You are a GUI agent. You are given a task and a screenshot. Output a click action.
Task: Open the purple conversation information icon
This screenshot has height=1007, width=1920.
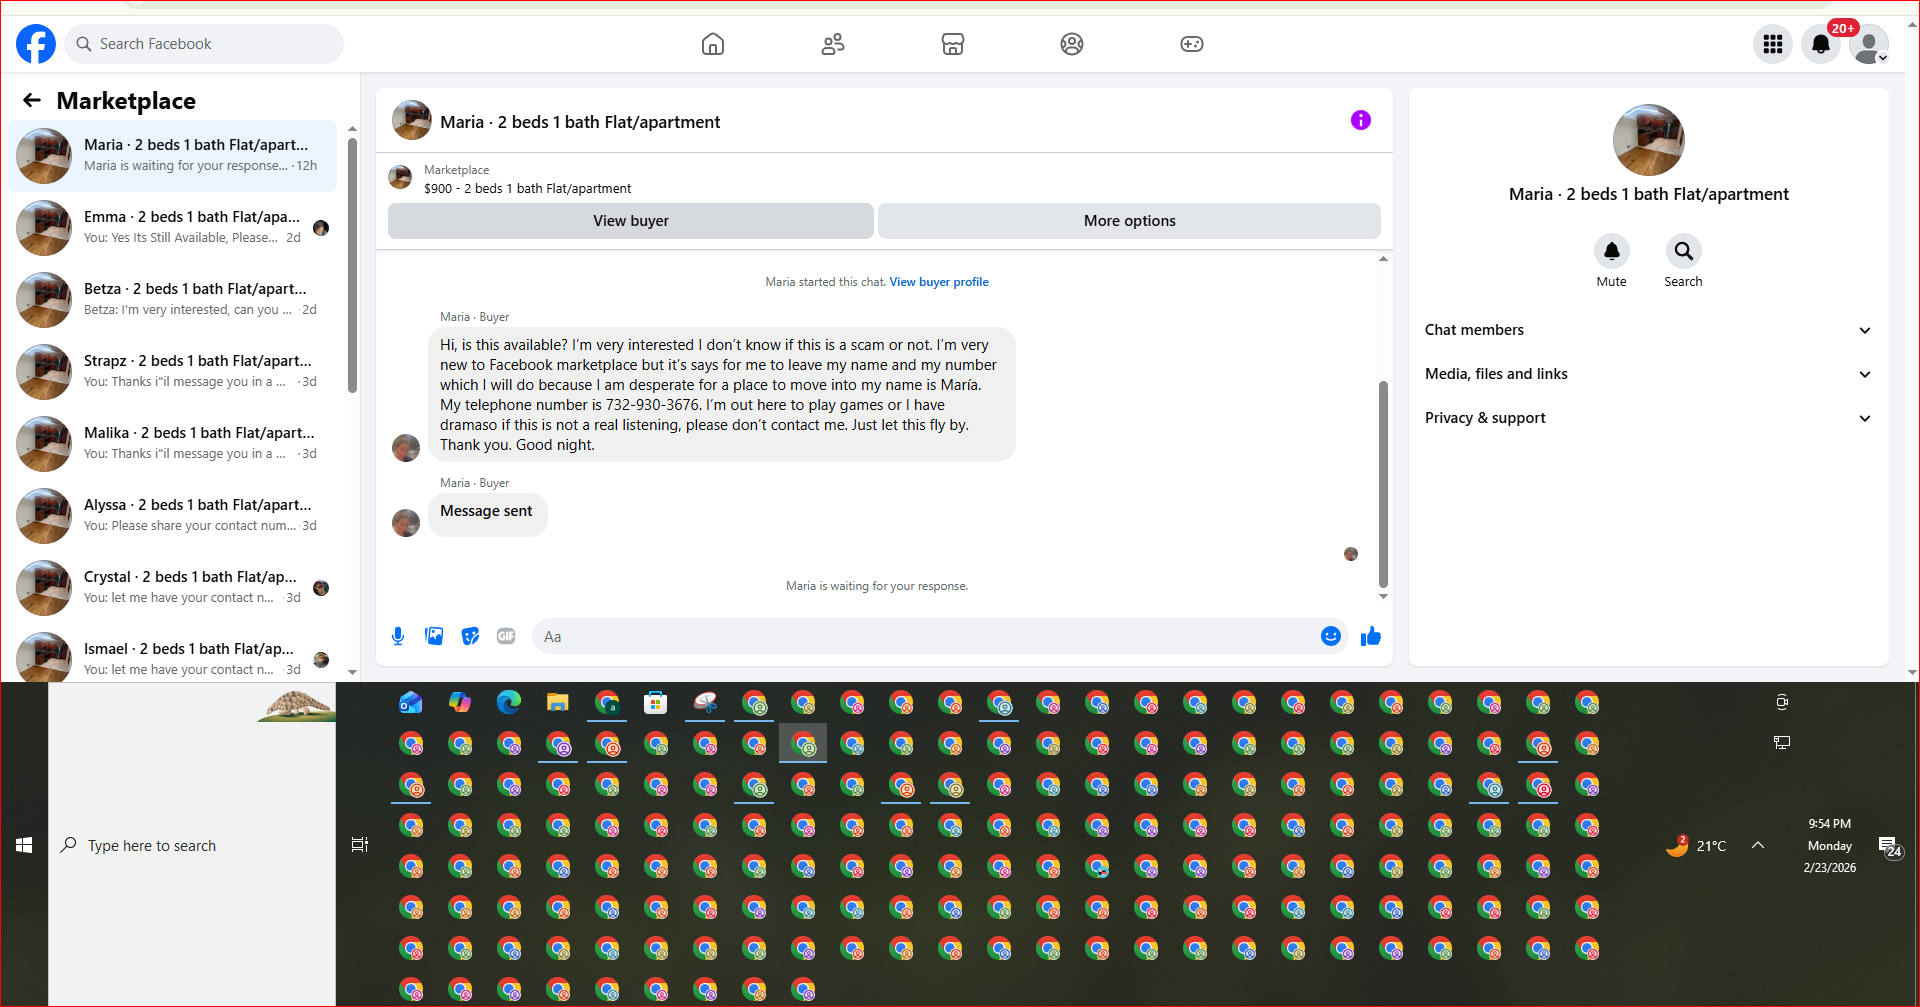[x=1361, y=120]
